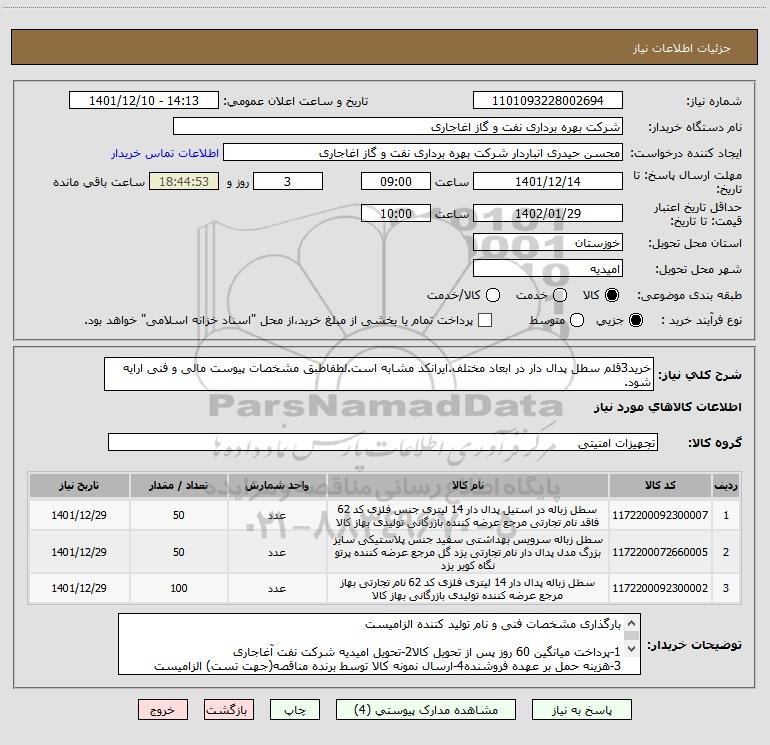Image resolution: width=770 pixels, height=745 pixels.
Task: Click the countdown timer 18:44:53 field
Action: [184, 182]
